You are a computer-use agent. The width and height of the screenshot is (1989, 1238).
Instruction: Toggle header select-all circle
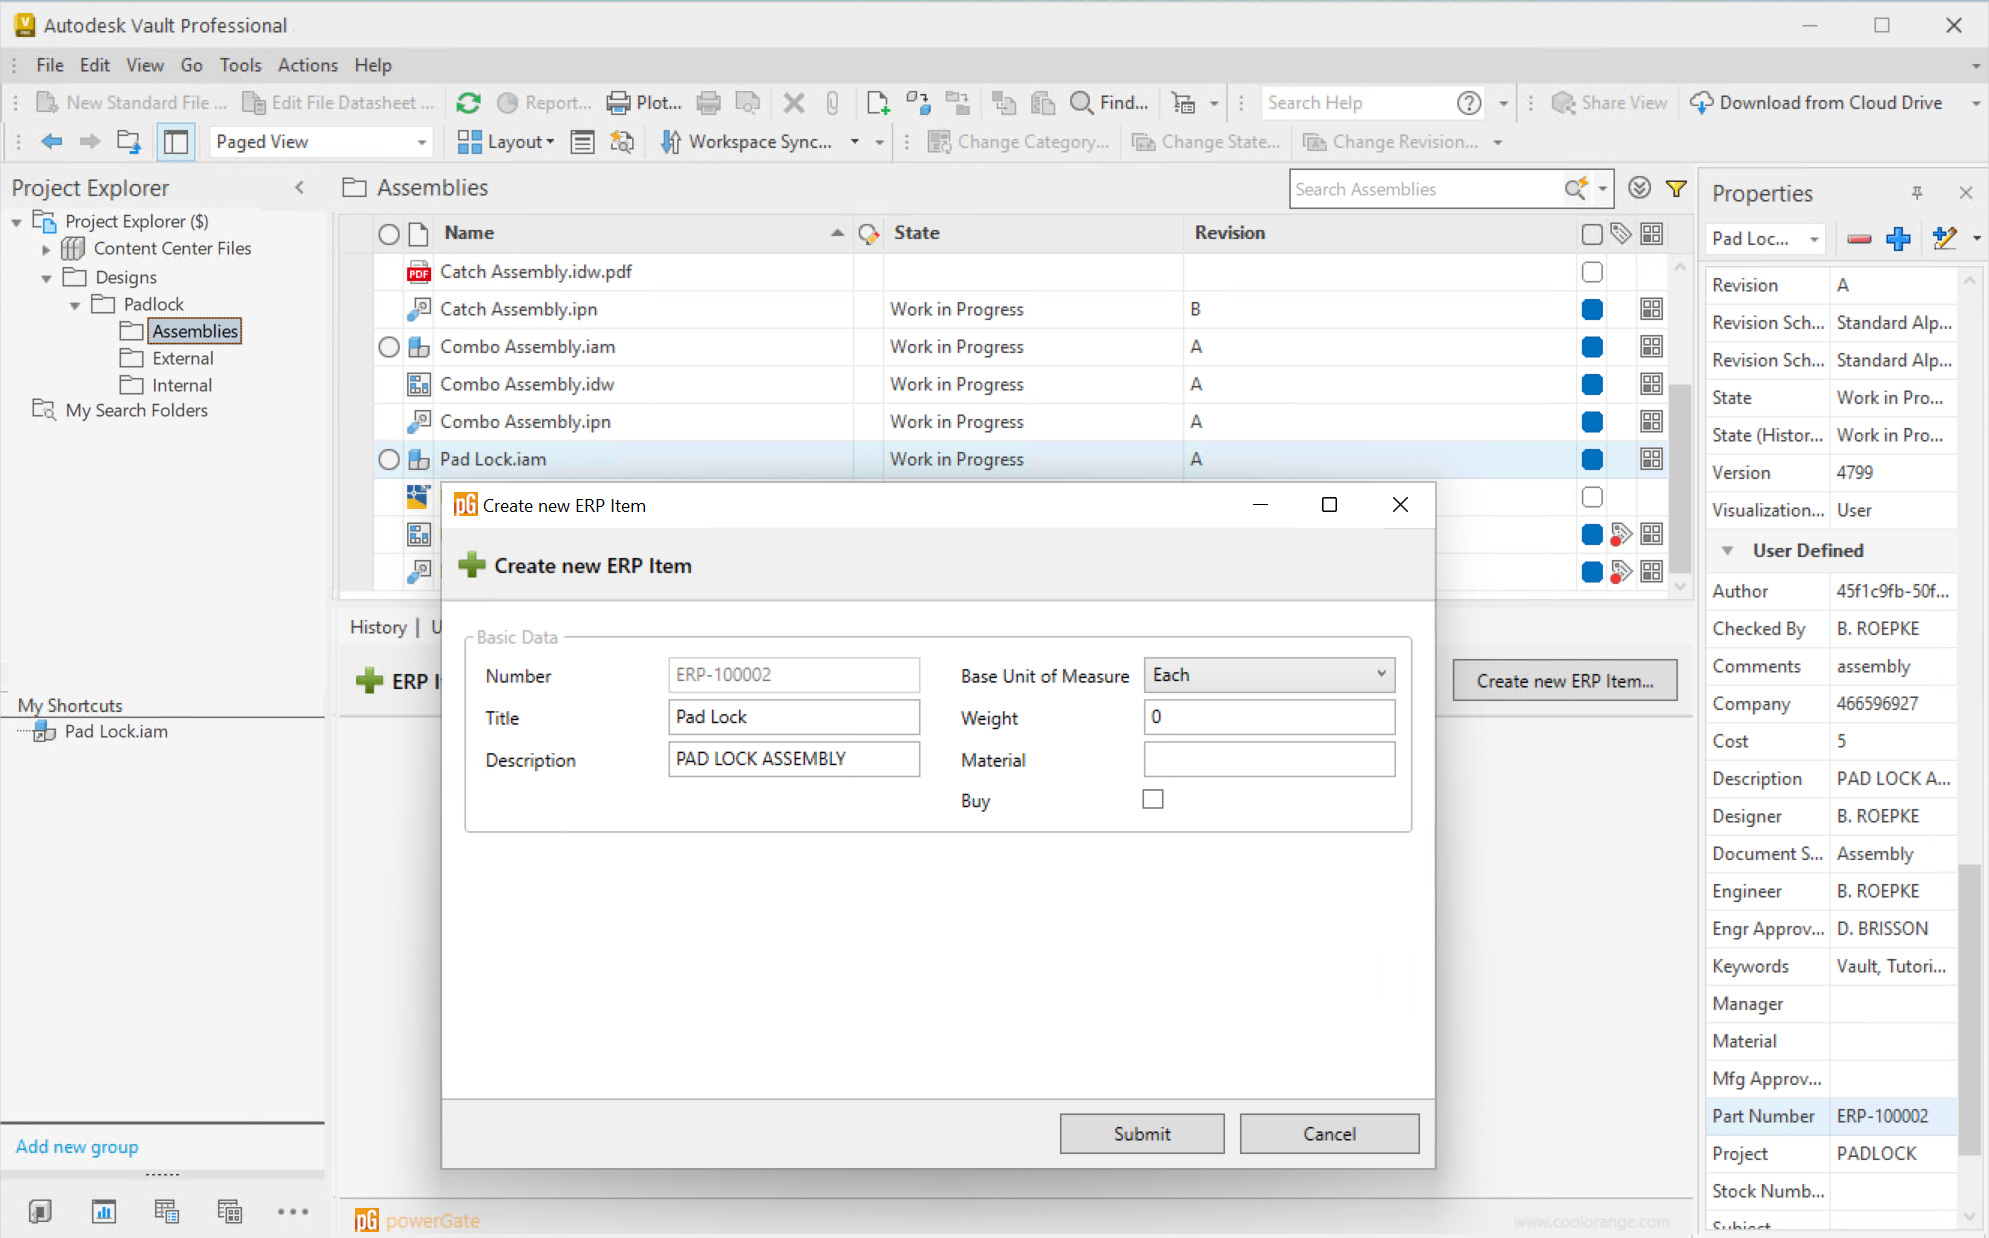point(389,235)
